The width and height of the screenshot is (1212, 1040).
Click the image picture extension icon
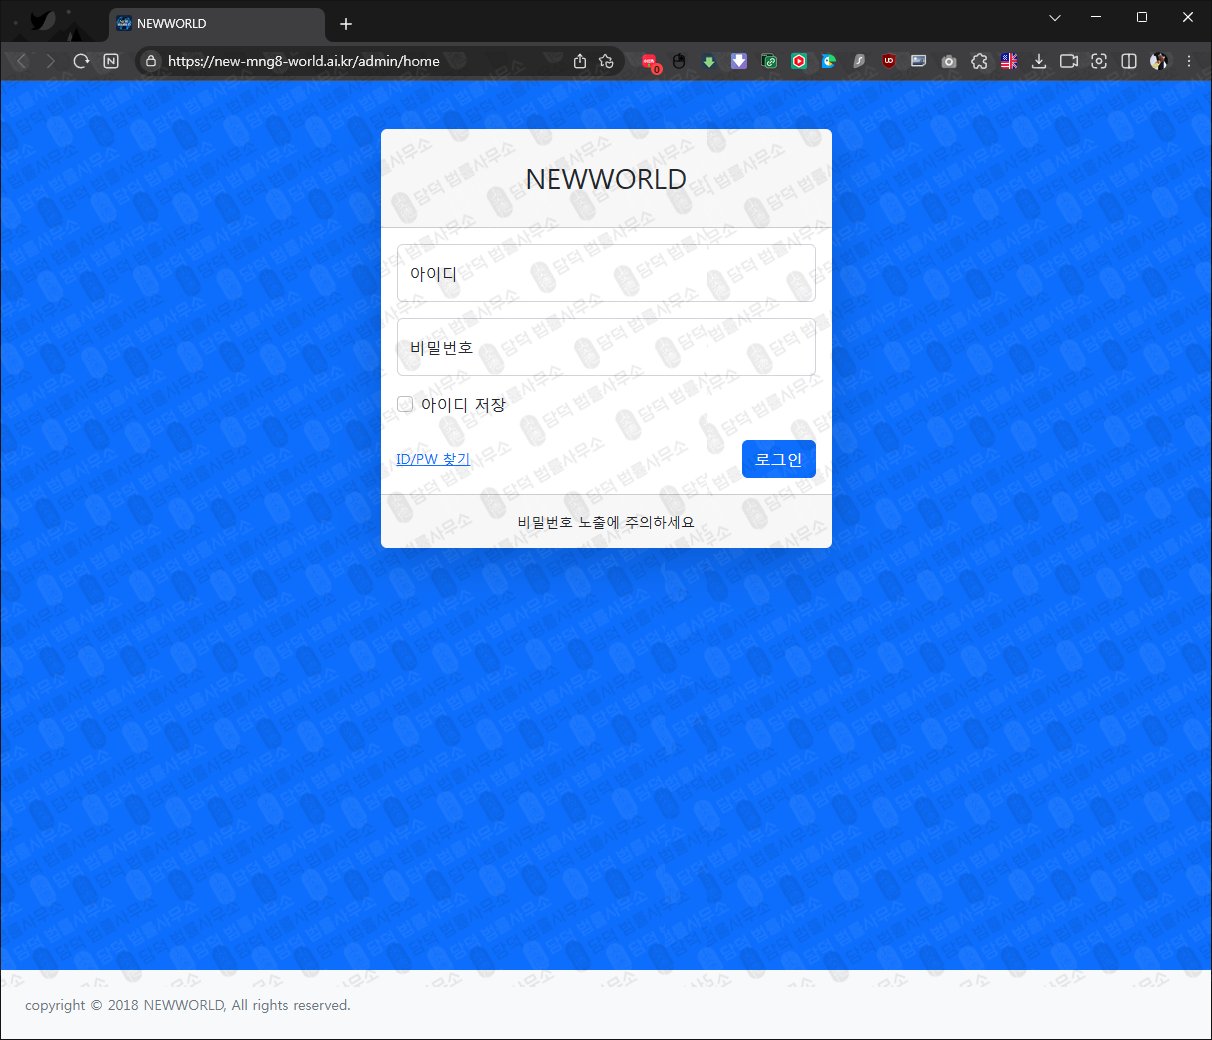919,61
